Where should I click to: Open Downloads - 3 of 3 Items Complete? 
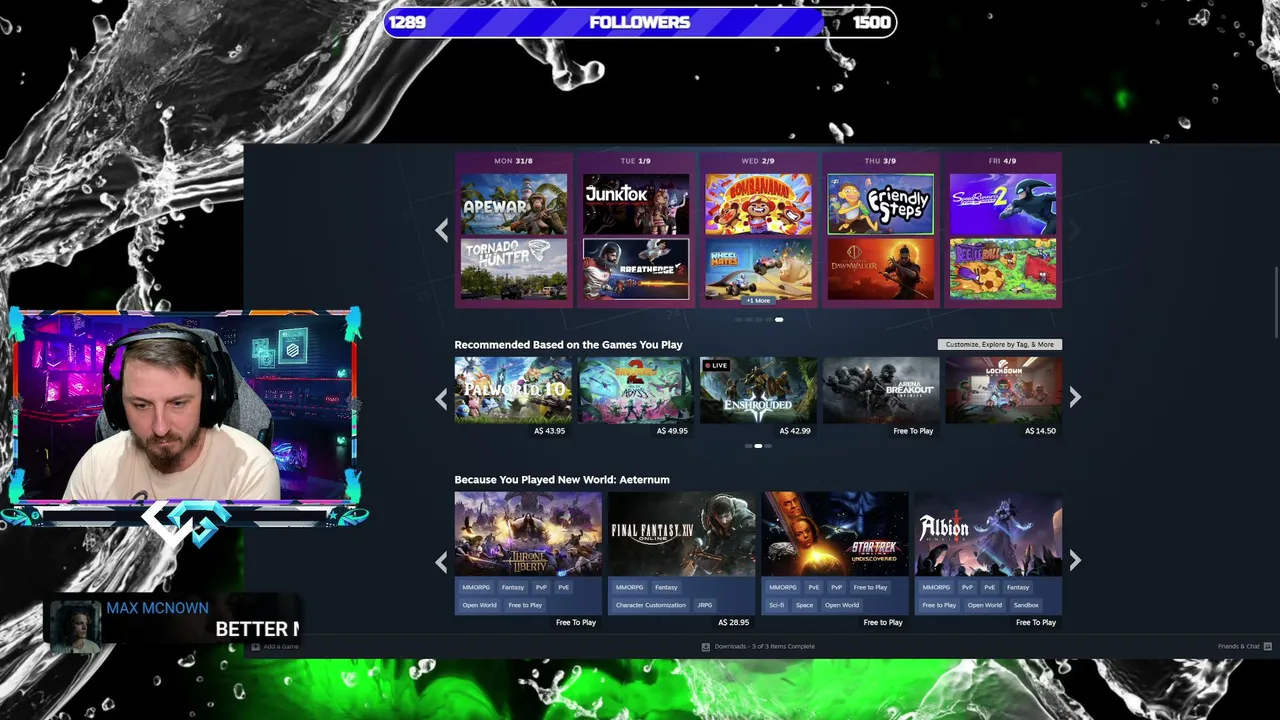click(764, 647)
